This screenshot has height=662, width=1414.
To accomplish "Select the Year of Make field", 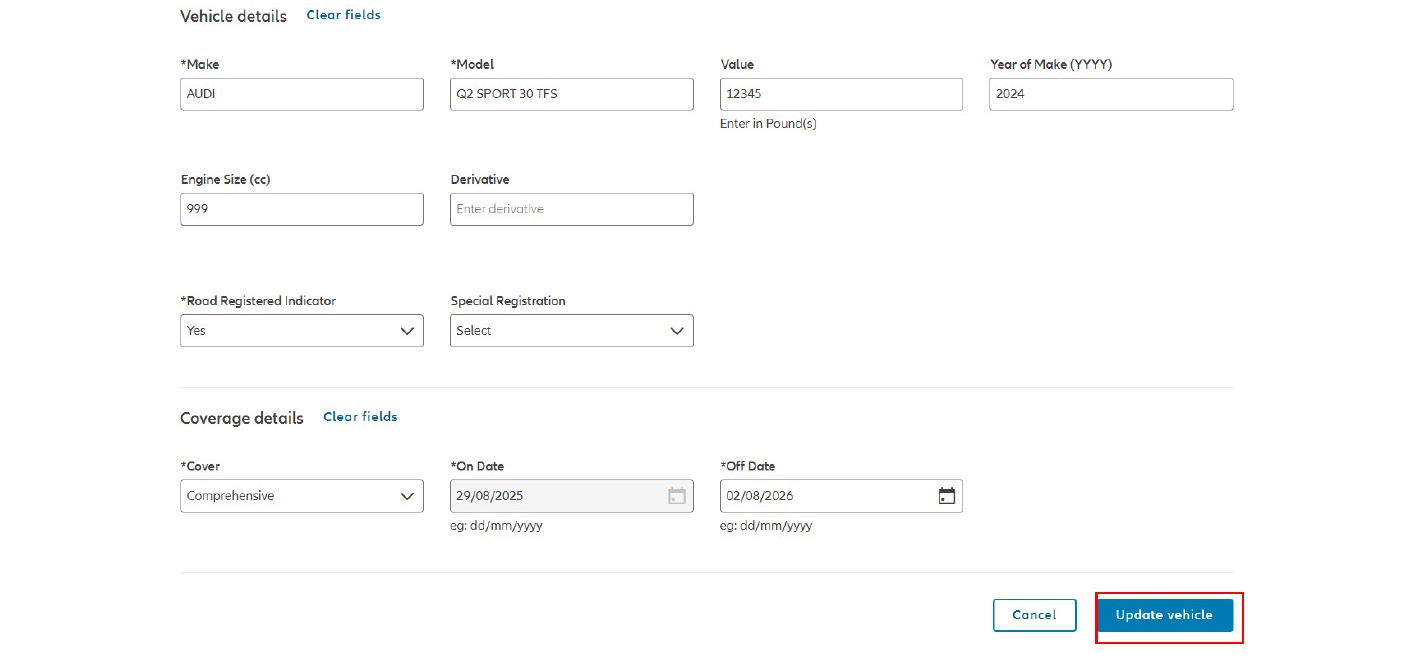I will pos(1111,94).
